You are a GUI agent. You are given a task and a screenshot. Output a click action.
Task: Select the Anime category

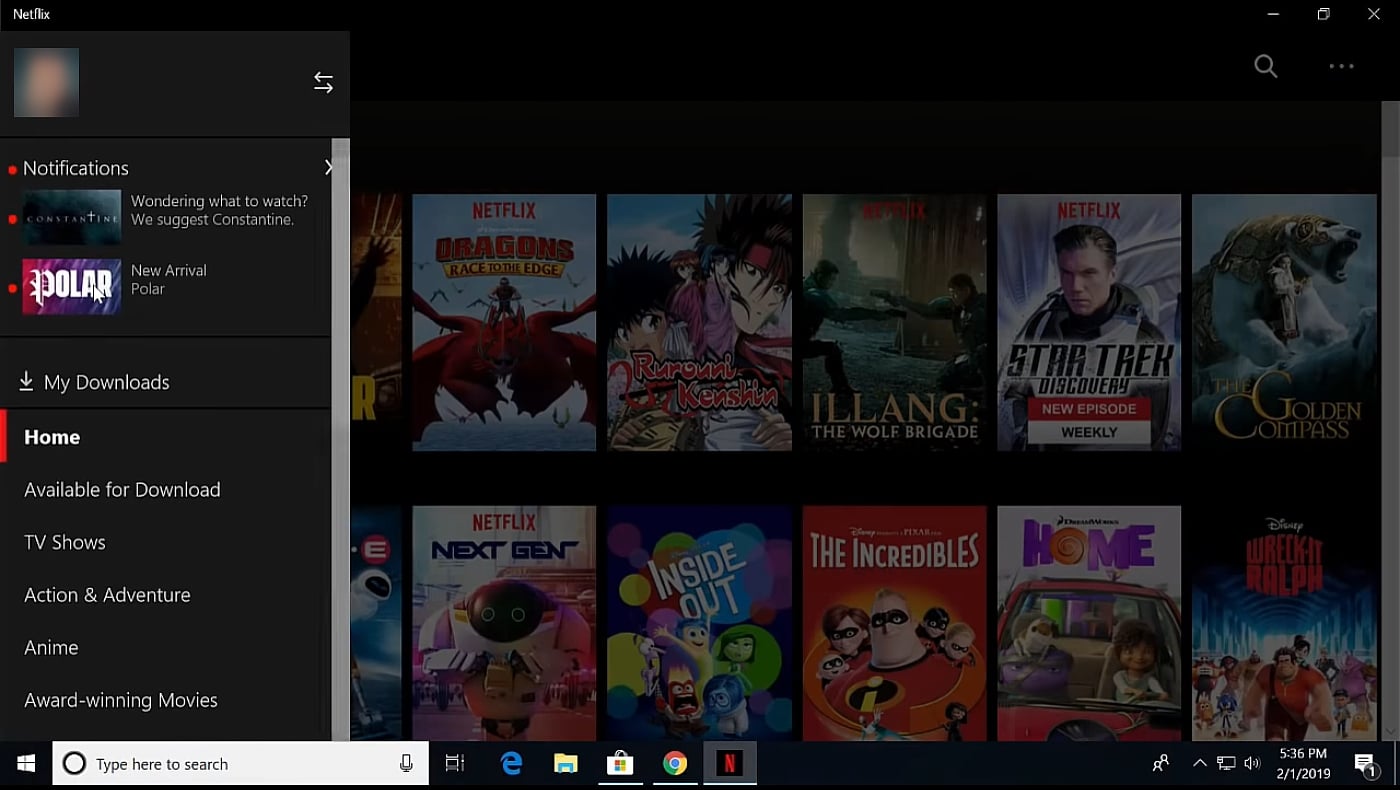pyautogui.click(x=51, y=647)
